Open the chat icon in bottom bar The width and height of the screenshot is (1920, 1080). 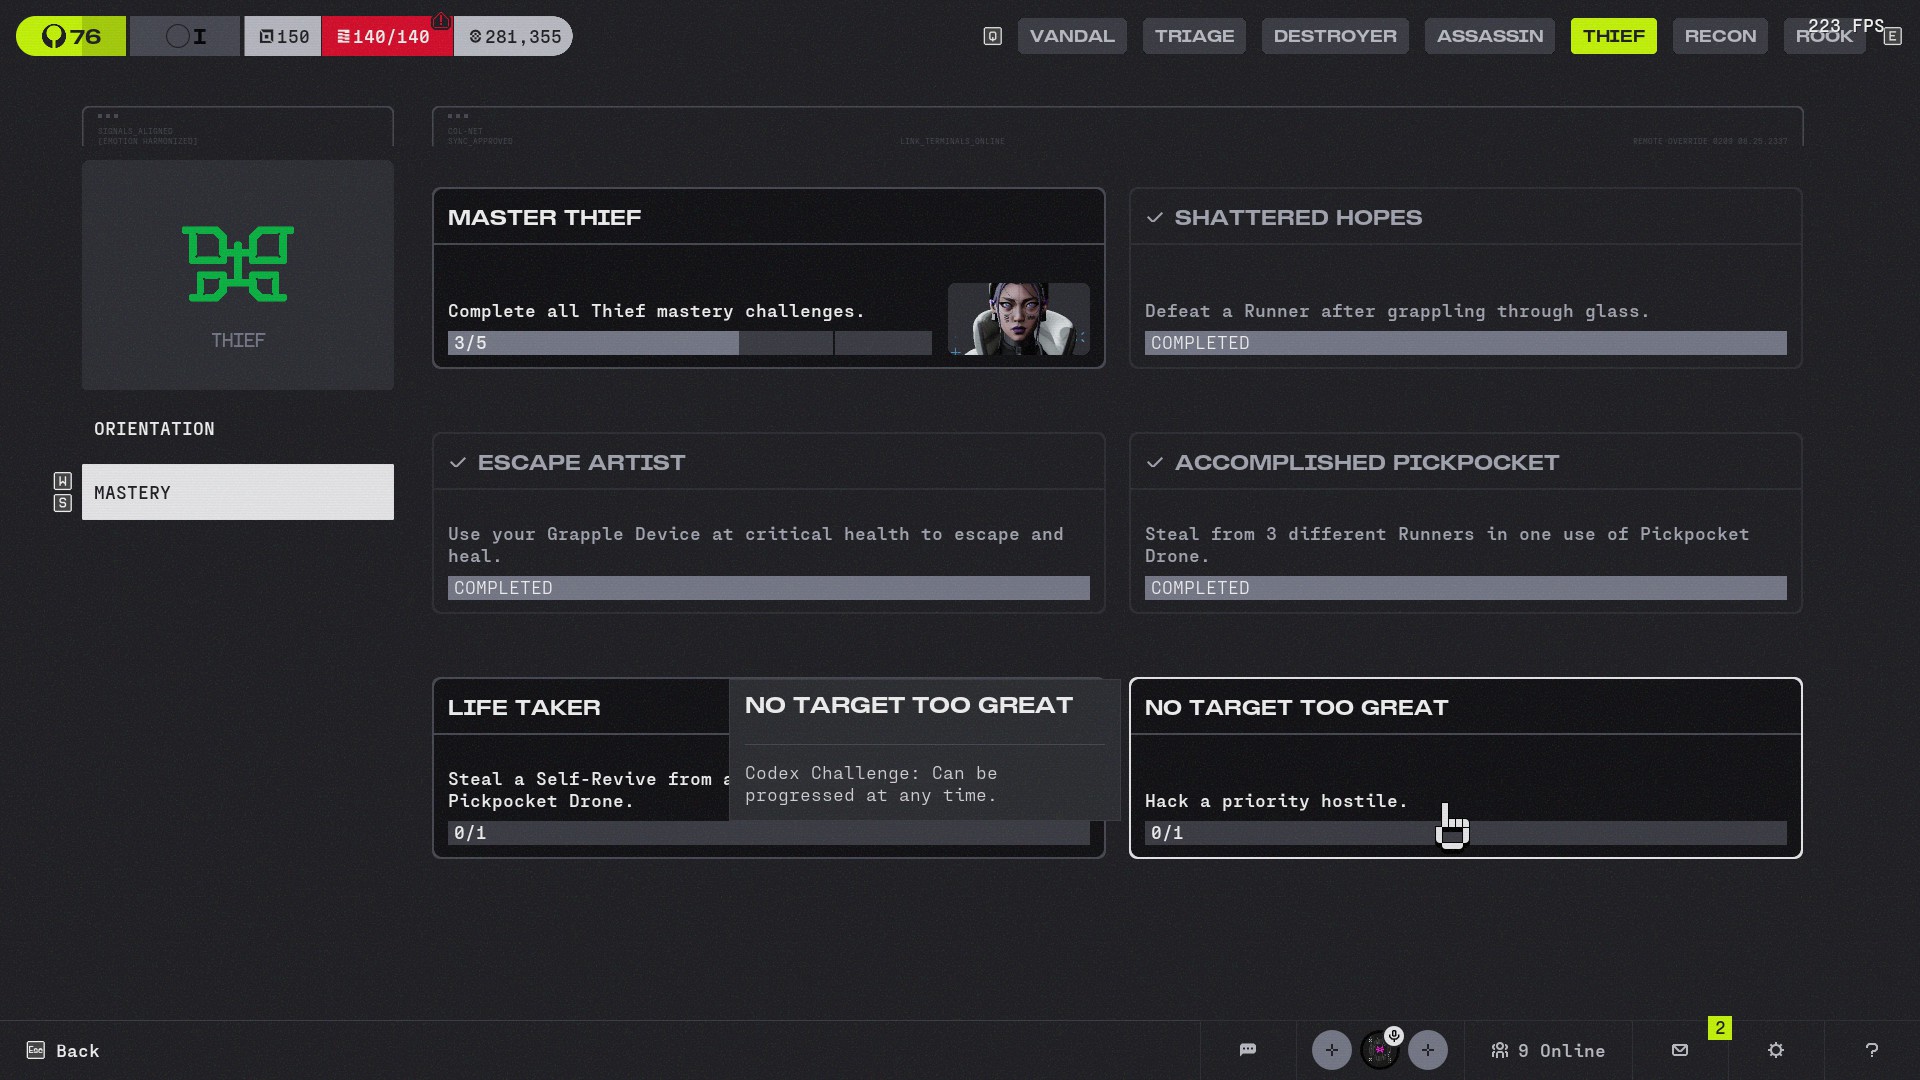tap(1247, 1050)
